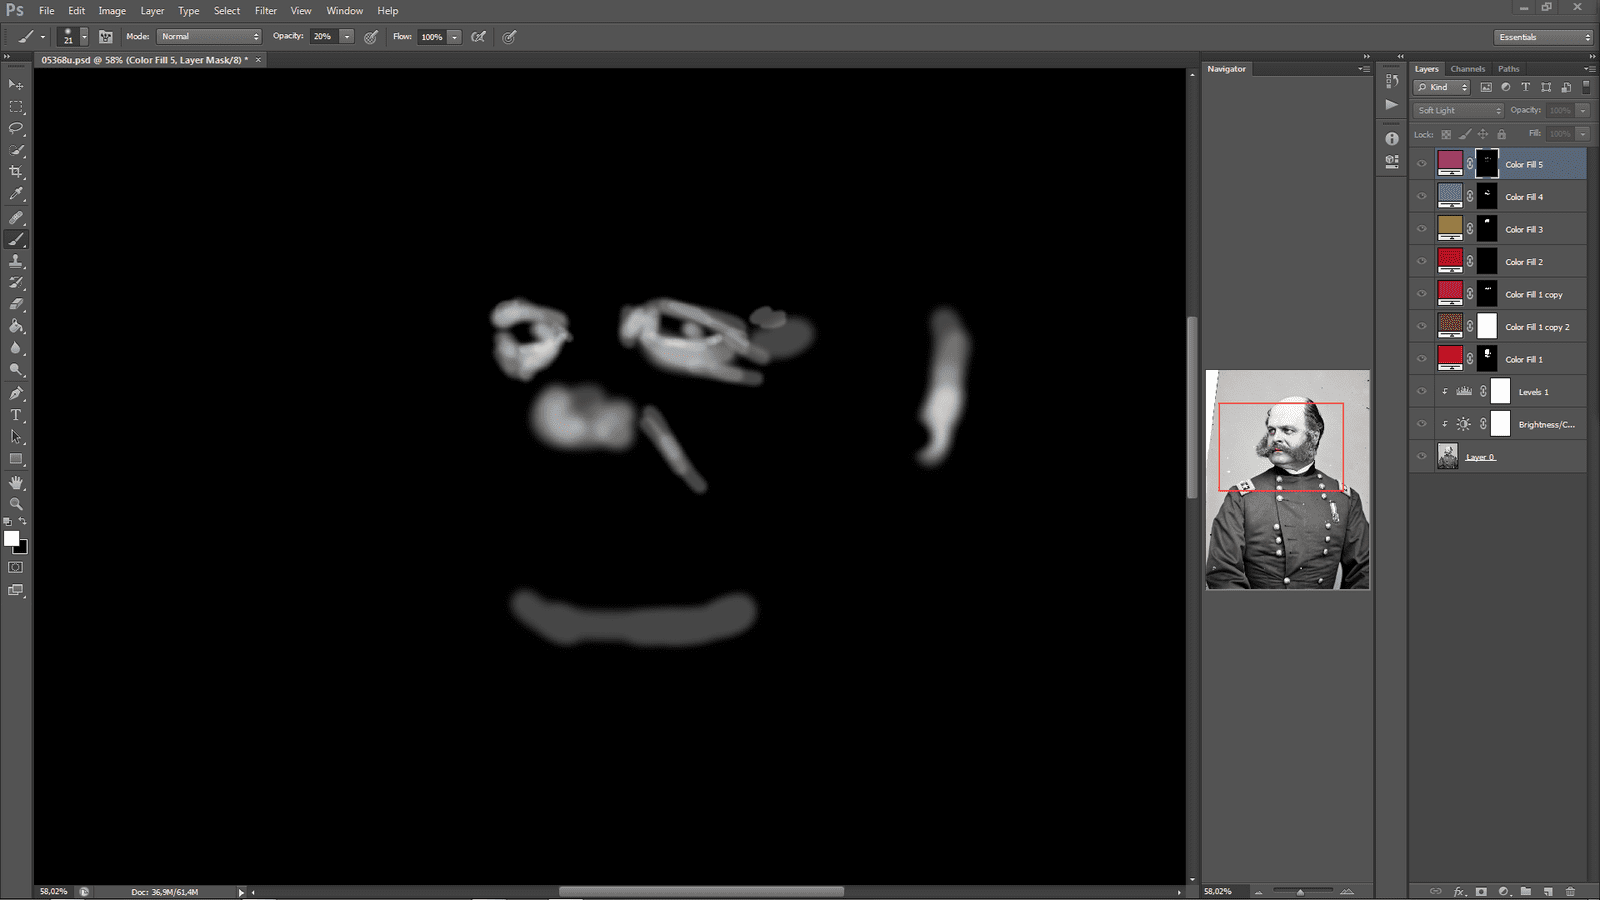Open the Actions panel play icon

(1392, 104)
